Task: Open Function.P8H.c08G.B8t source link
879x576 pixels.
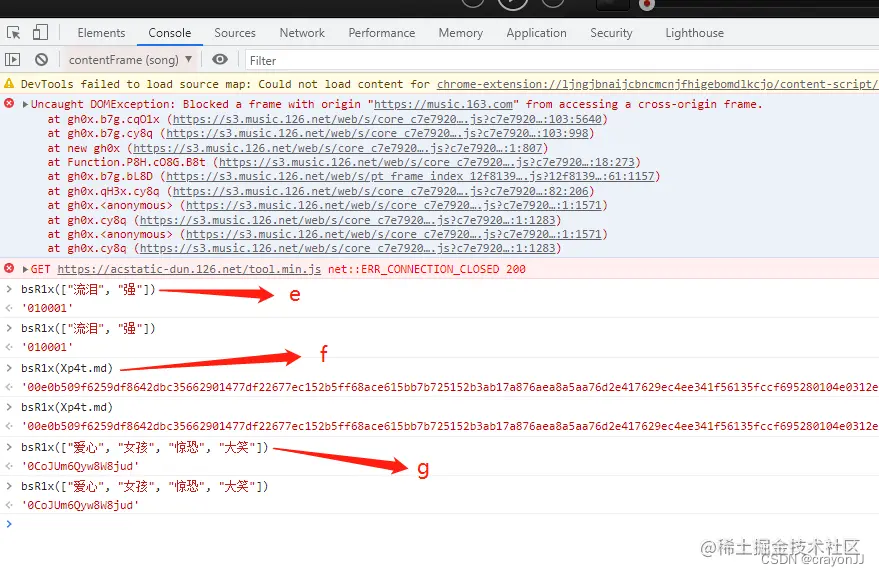Action: point(427,162)
